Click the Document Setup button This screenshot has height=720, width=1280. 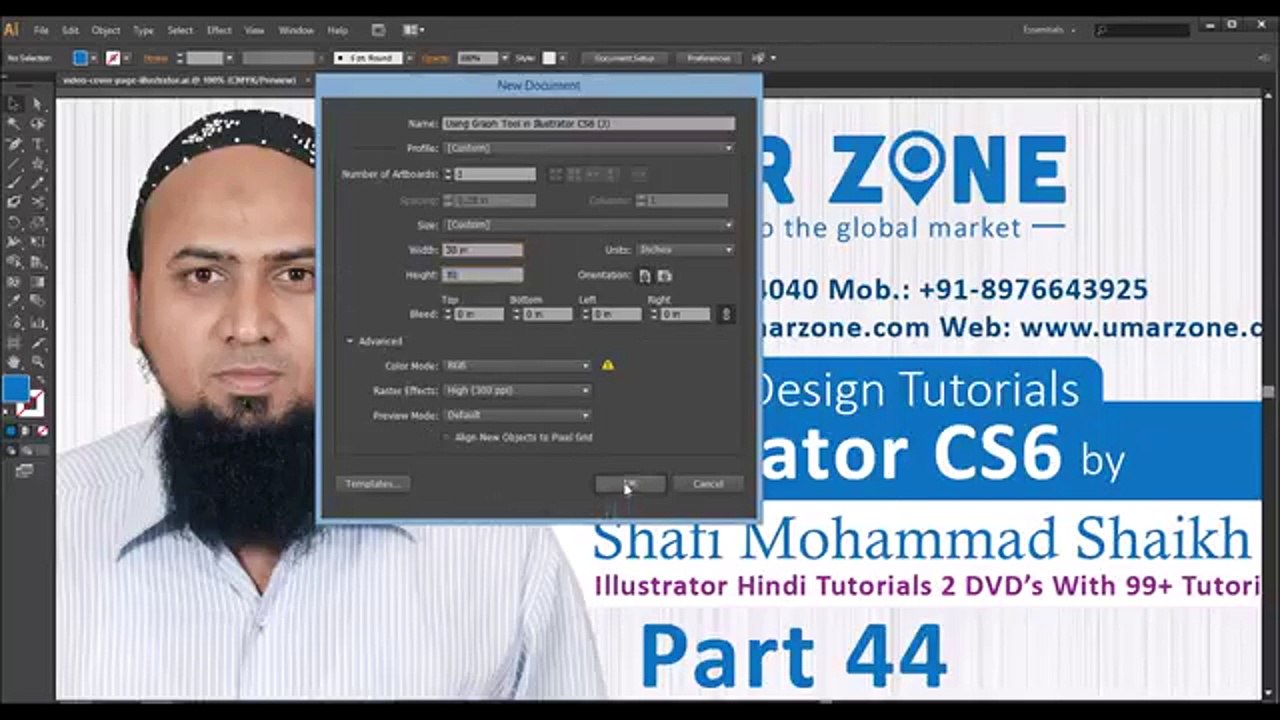(x=624, y=58)
